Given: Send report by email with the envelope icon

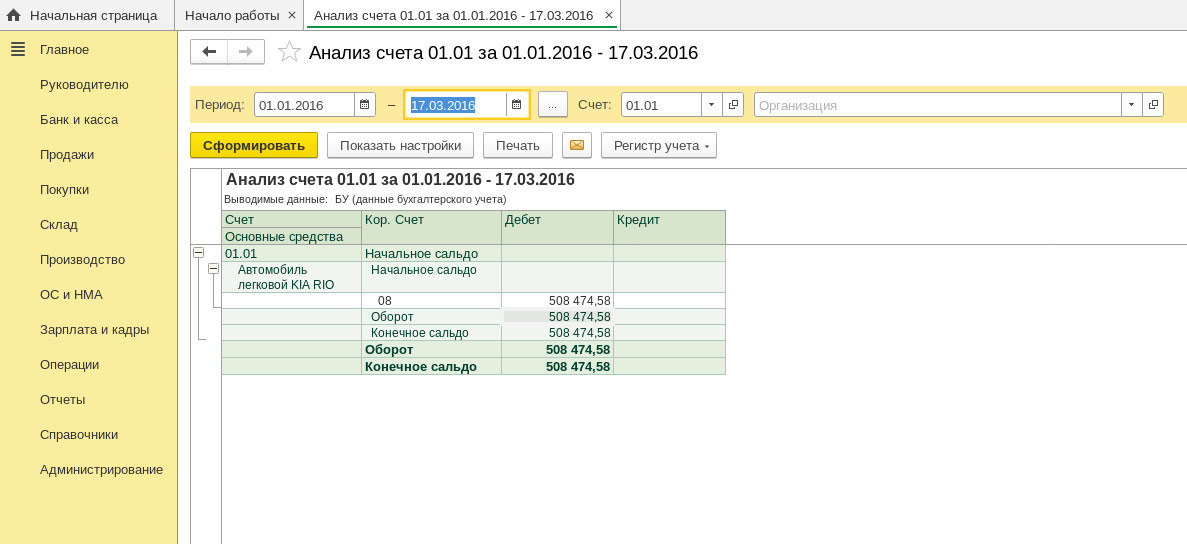Looking at the screenshot, I should [577, 145].
